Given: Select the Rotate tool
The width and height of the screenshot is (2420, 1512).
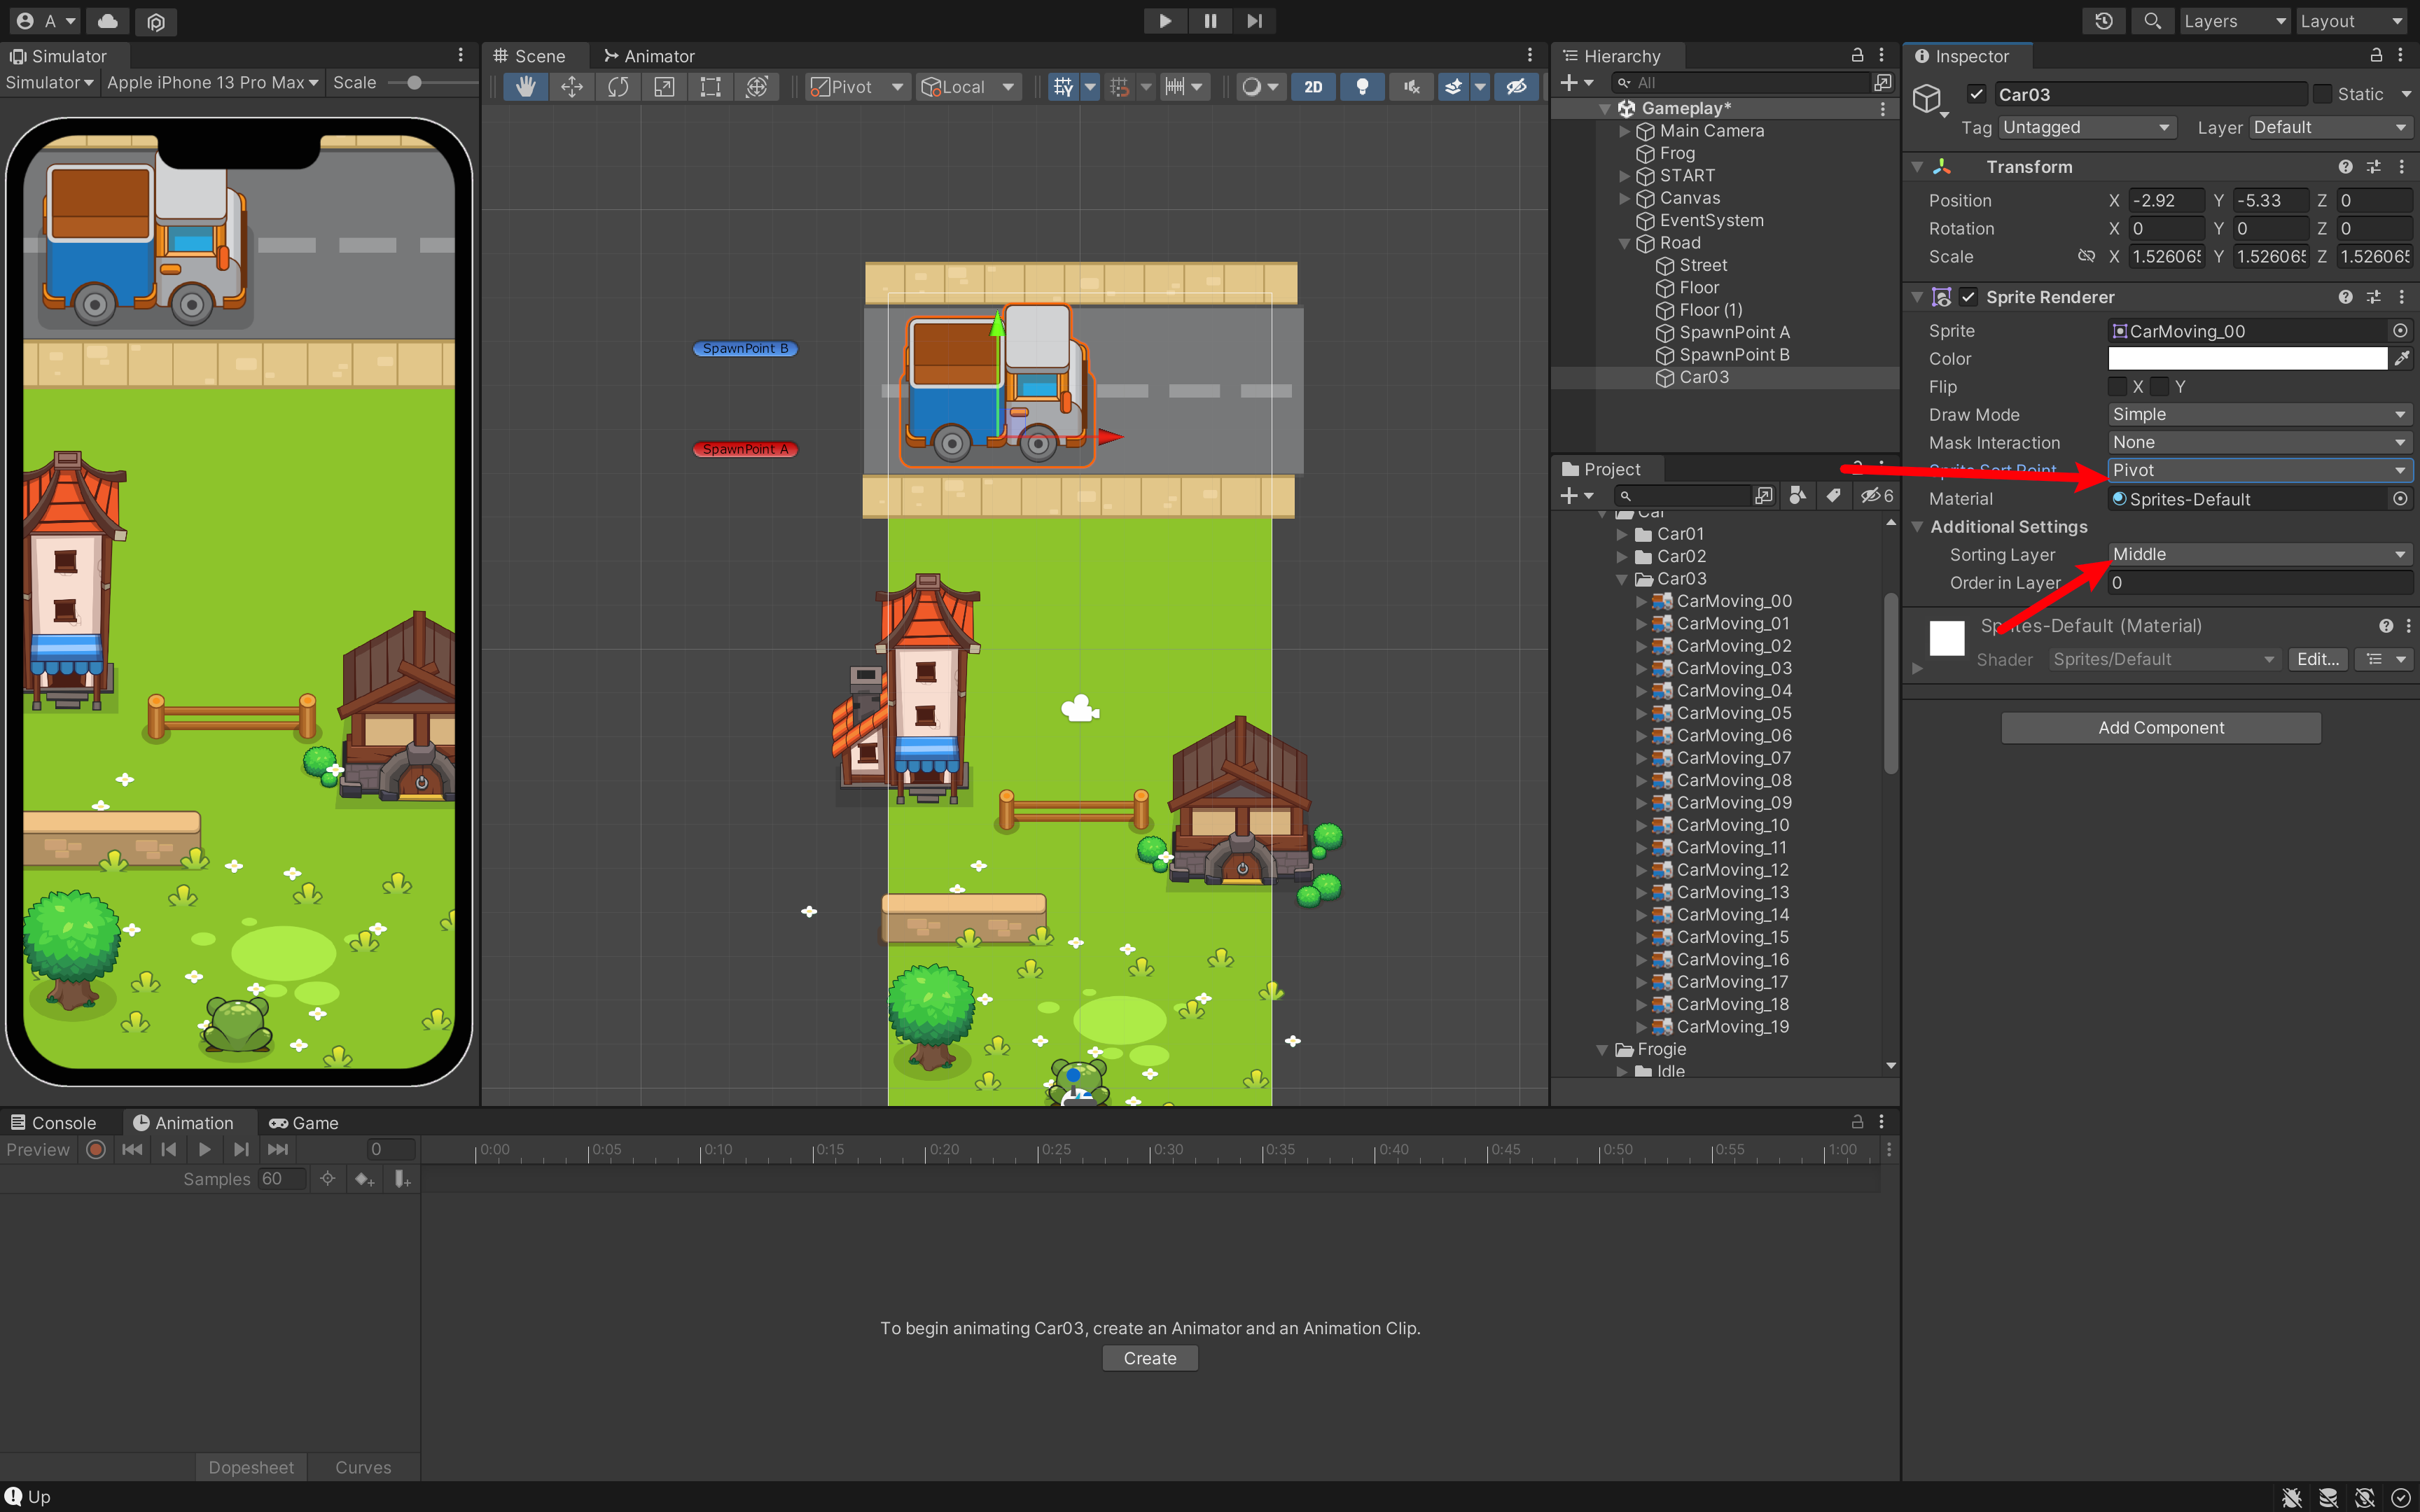Looking at the screenshot, I should (618, 87).
